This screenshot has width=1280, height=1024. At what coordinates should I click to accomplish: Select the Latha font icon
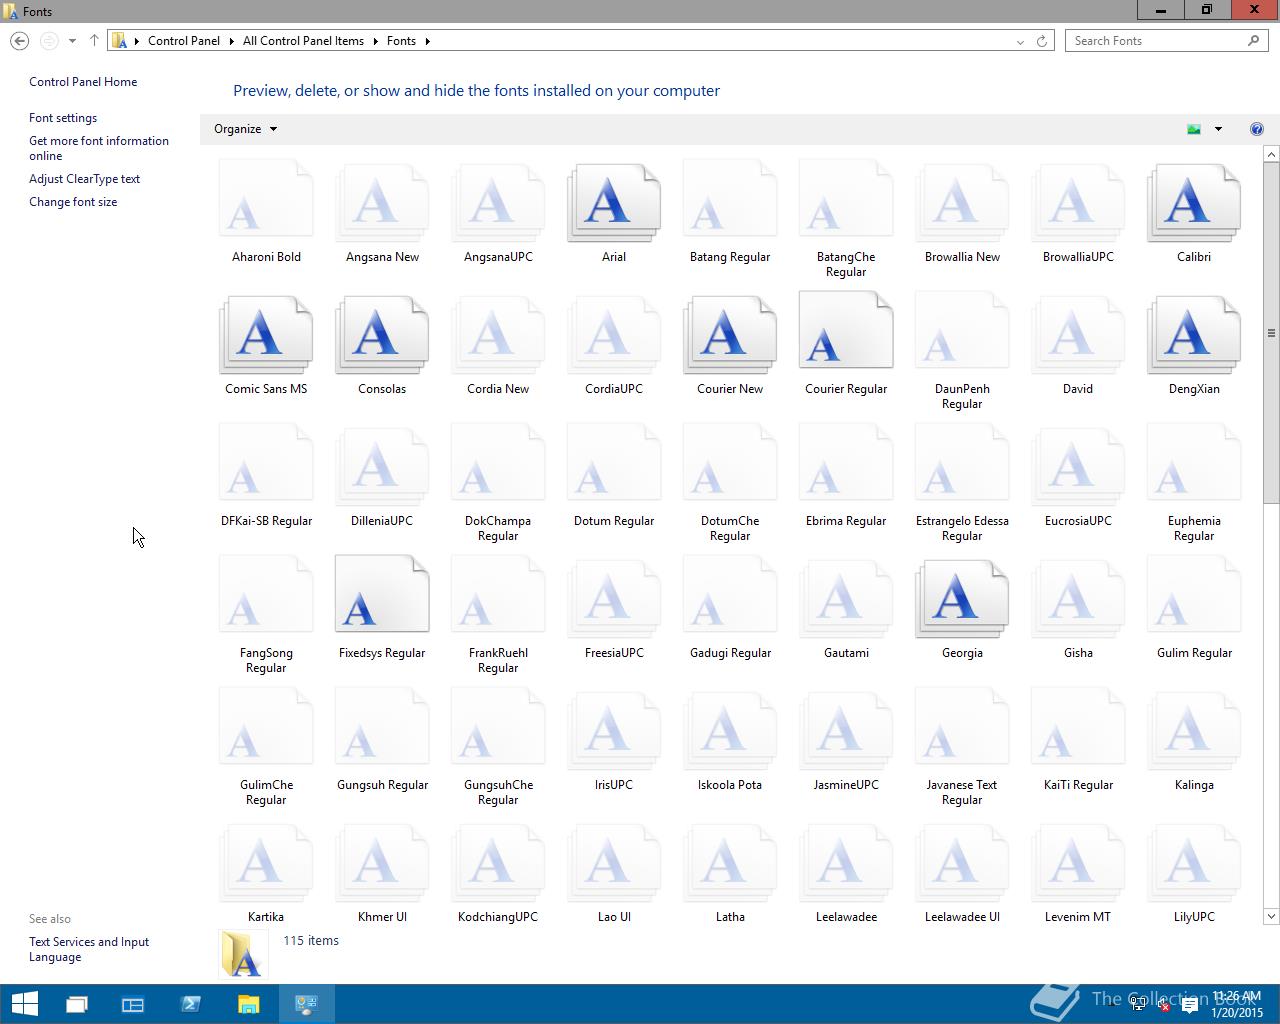730,863
